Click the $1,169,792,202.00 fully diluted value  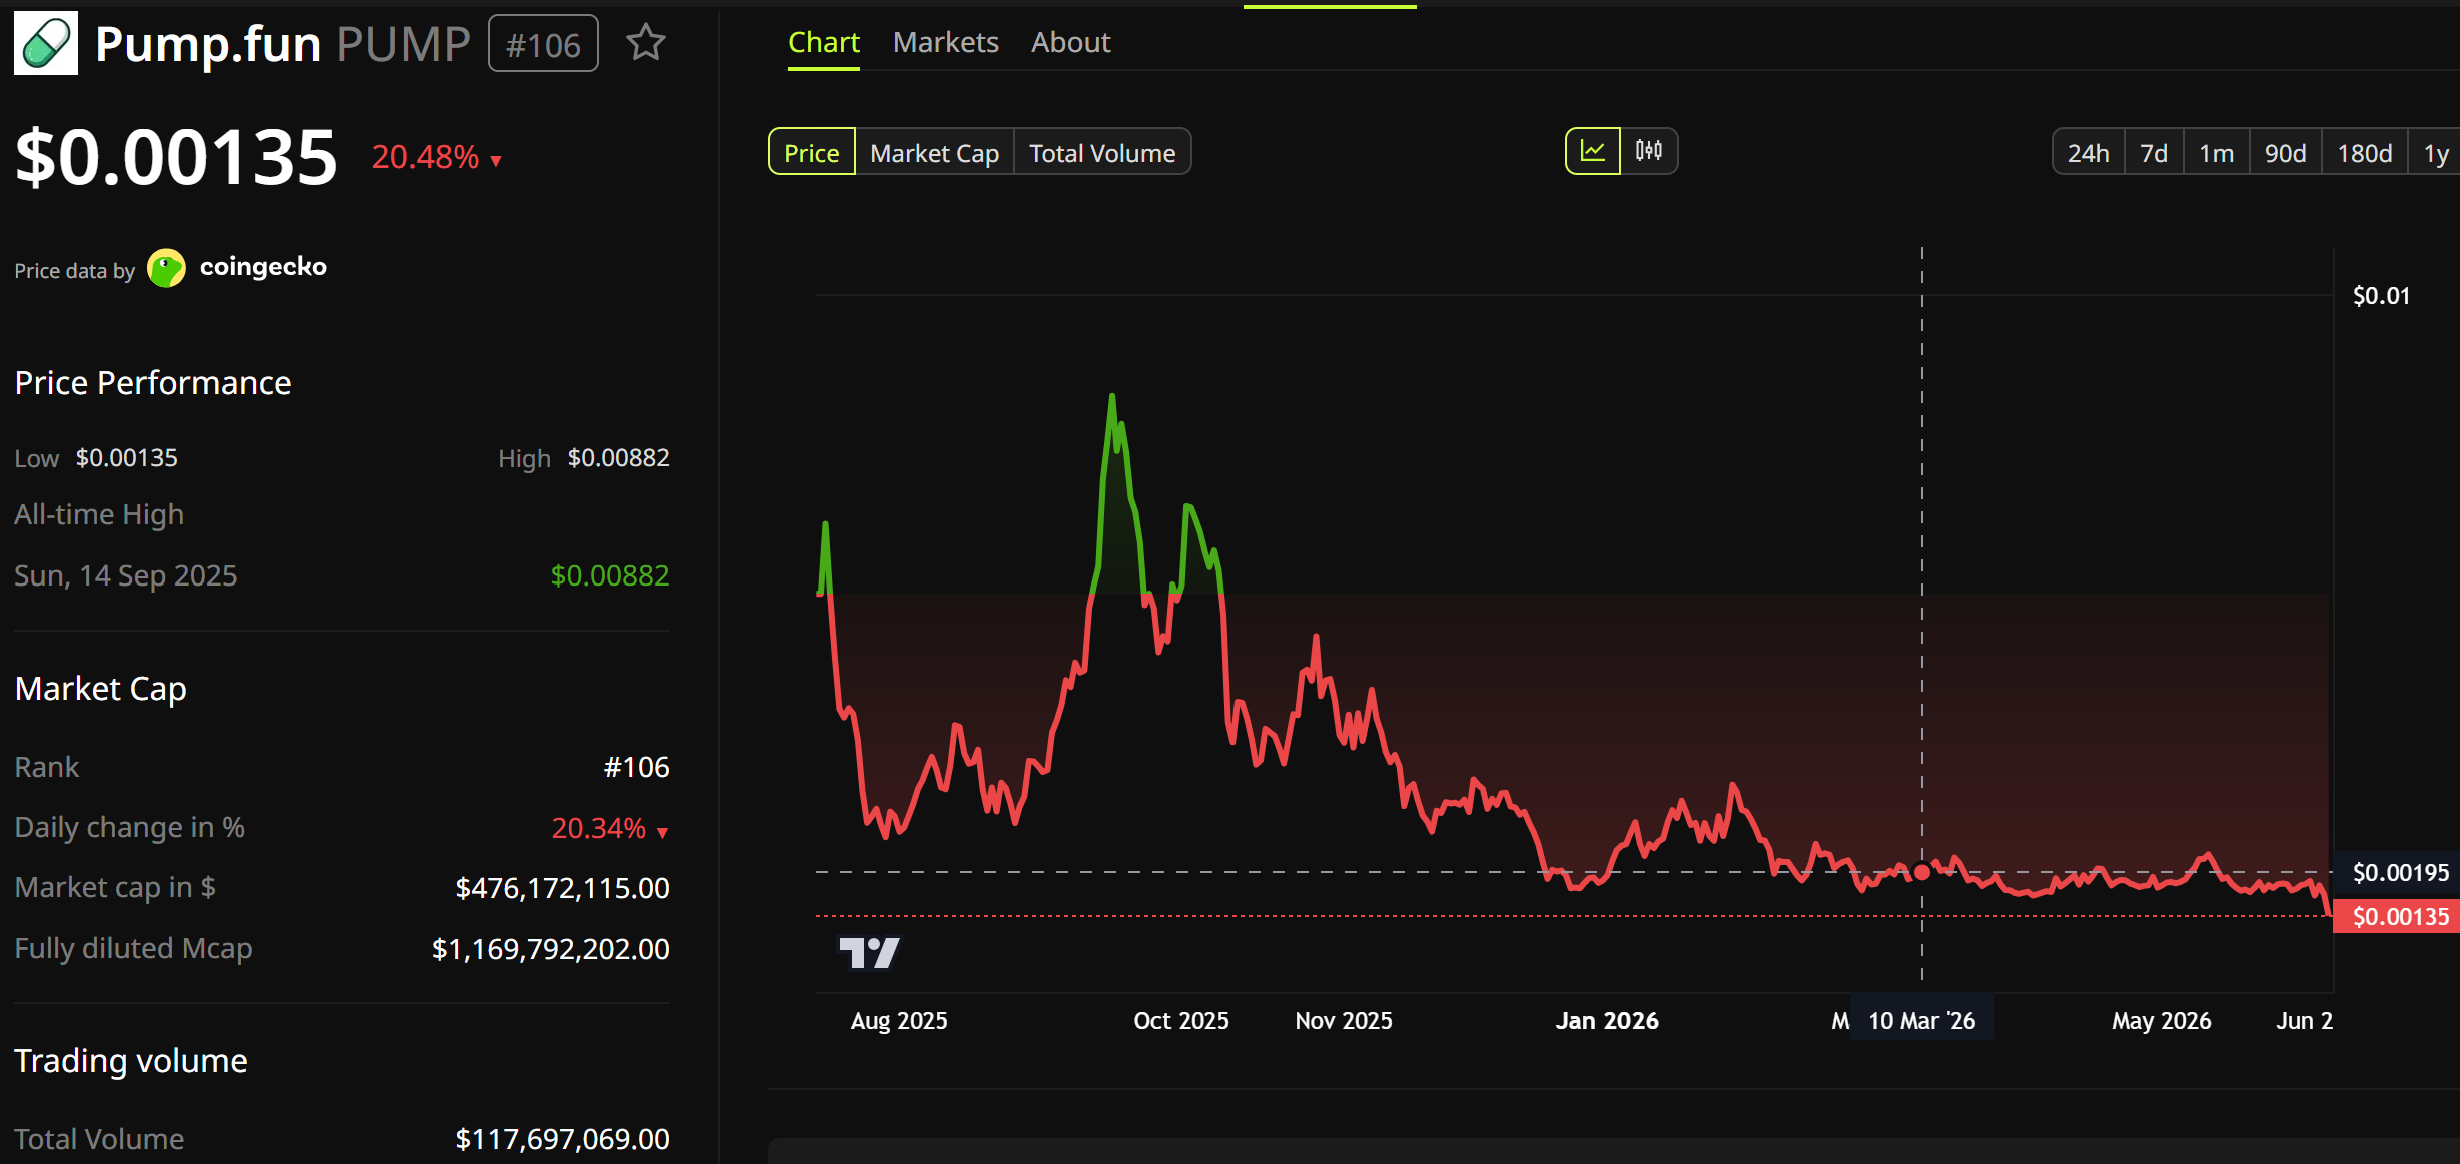(550, 949)
